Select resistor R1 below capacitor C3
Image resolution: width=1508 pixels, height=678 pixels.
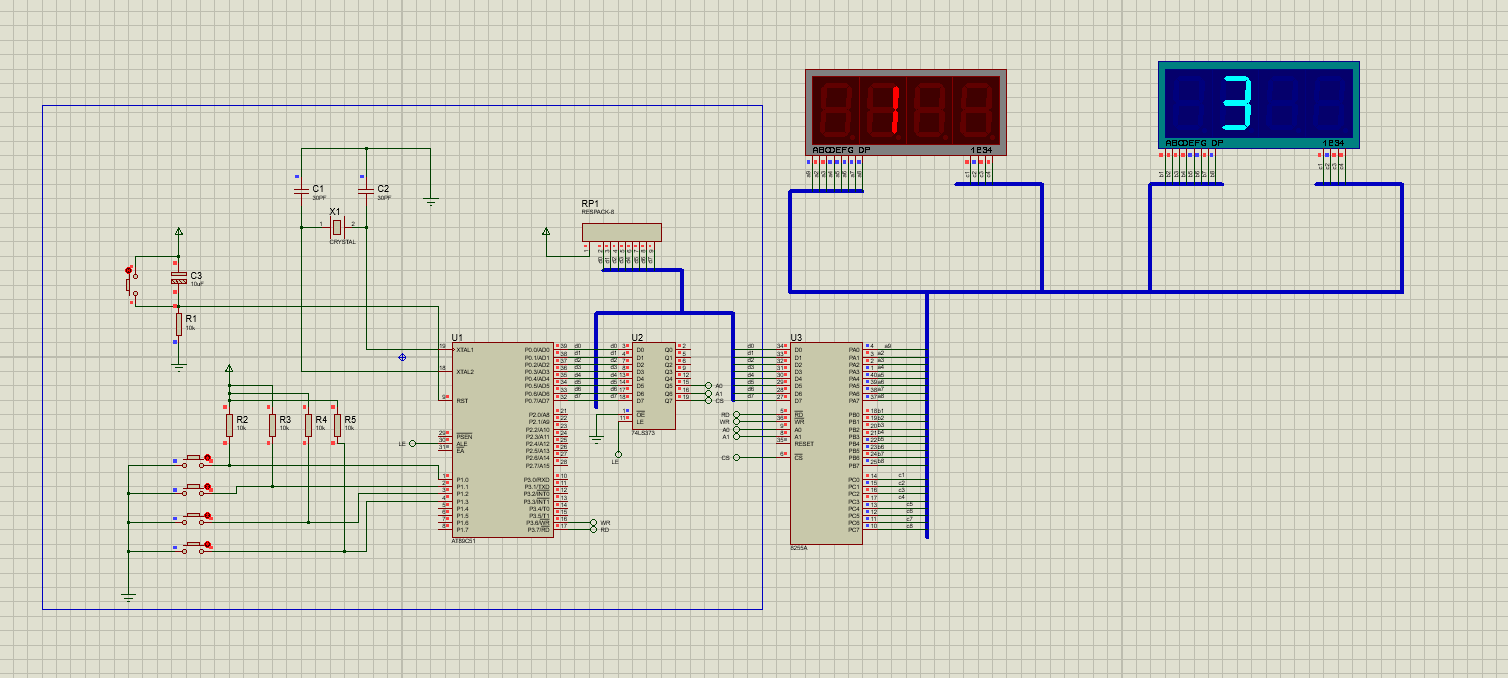coord(179,324)
